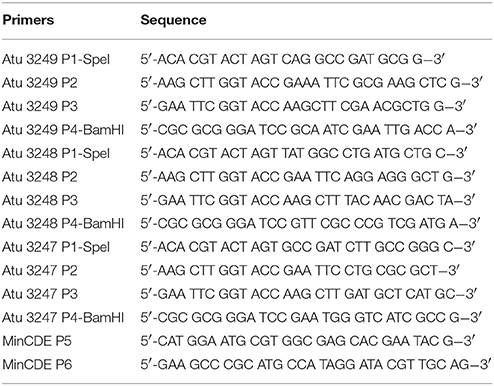Click the Atu 3248 P3 primer label
Screen dimensions: 494x386
pyautogui.click(x=40, y=200)
